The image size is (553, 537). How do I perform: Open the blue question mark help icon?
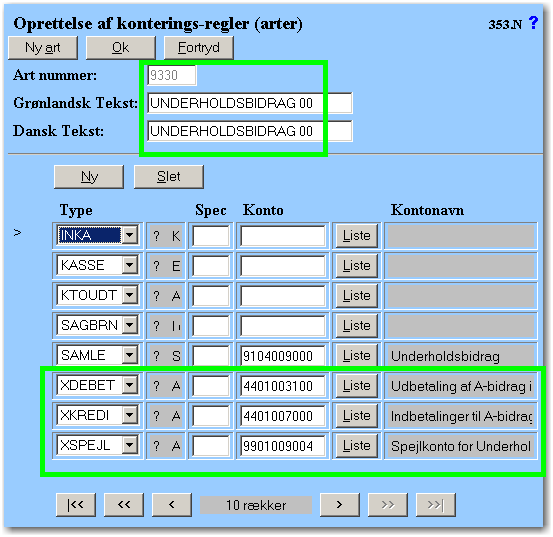tap(534, 23)
